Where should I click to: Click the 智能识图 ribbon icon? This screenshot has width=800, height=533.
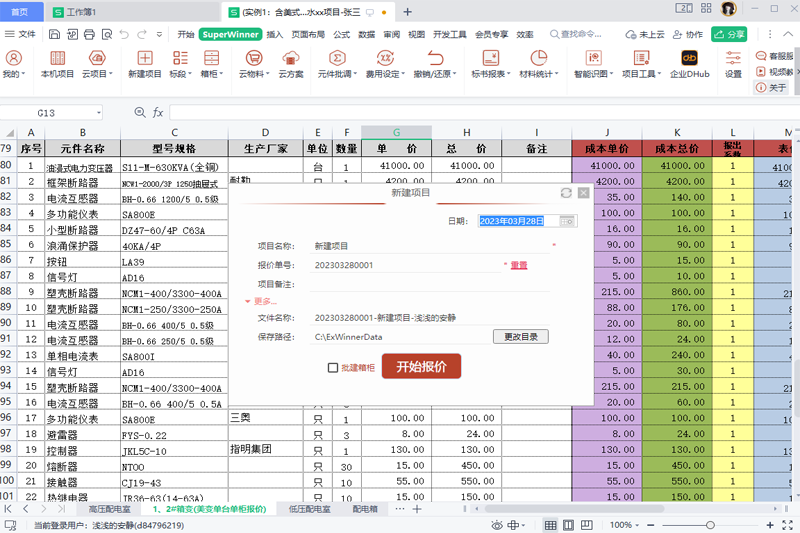tap(593, 64)
